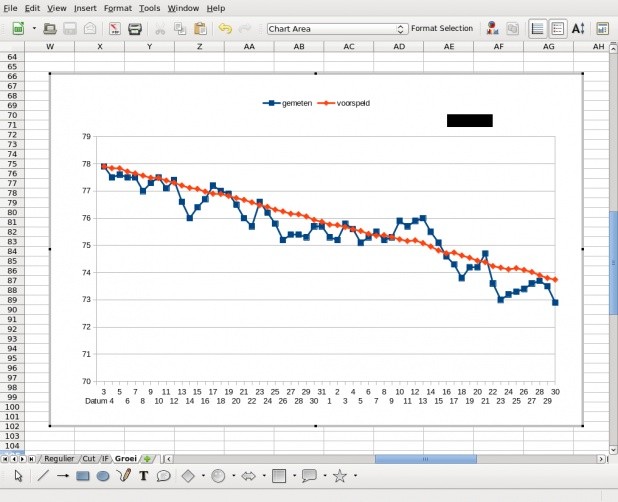Click the Undo arrow icon
The image size is (618, 502).
point(224,29)
